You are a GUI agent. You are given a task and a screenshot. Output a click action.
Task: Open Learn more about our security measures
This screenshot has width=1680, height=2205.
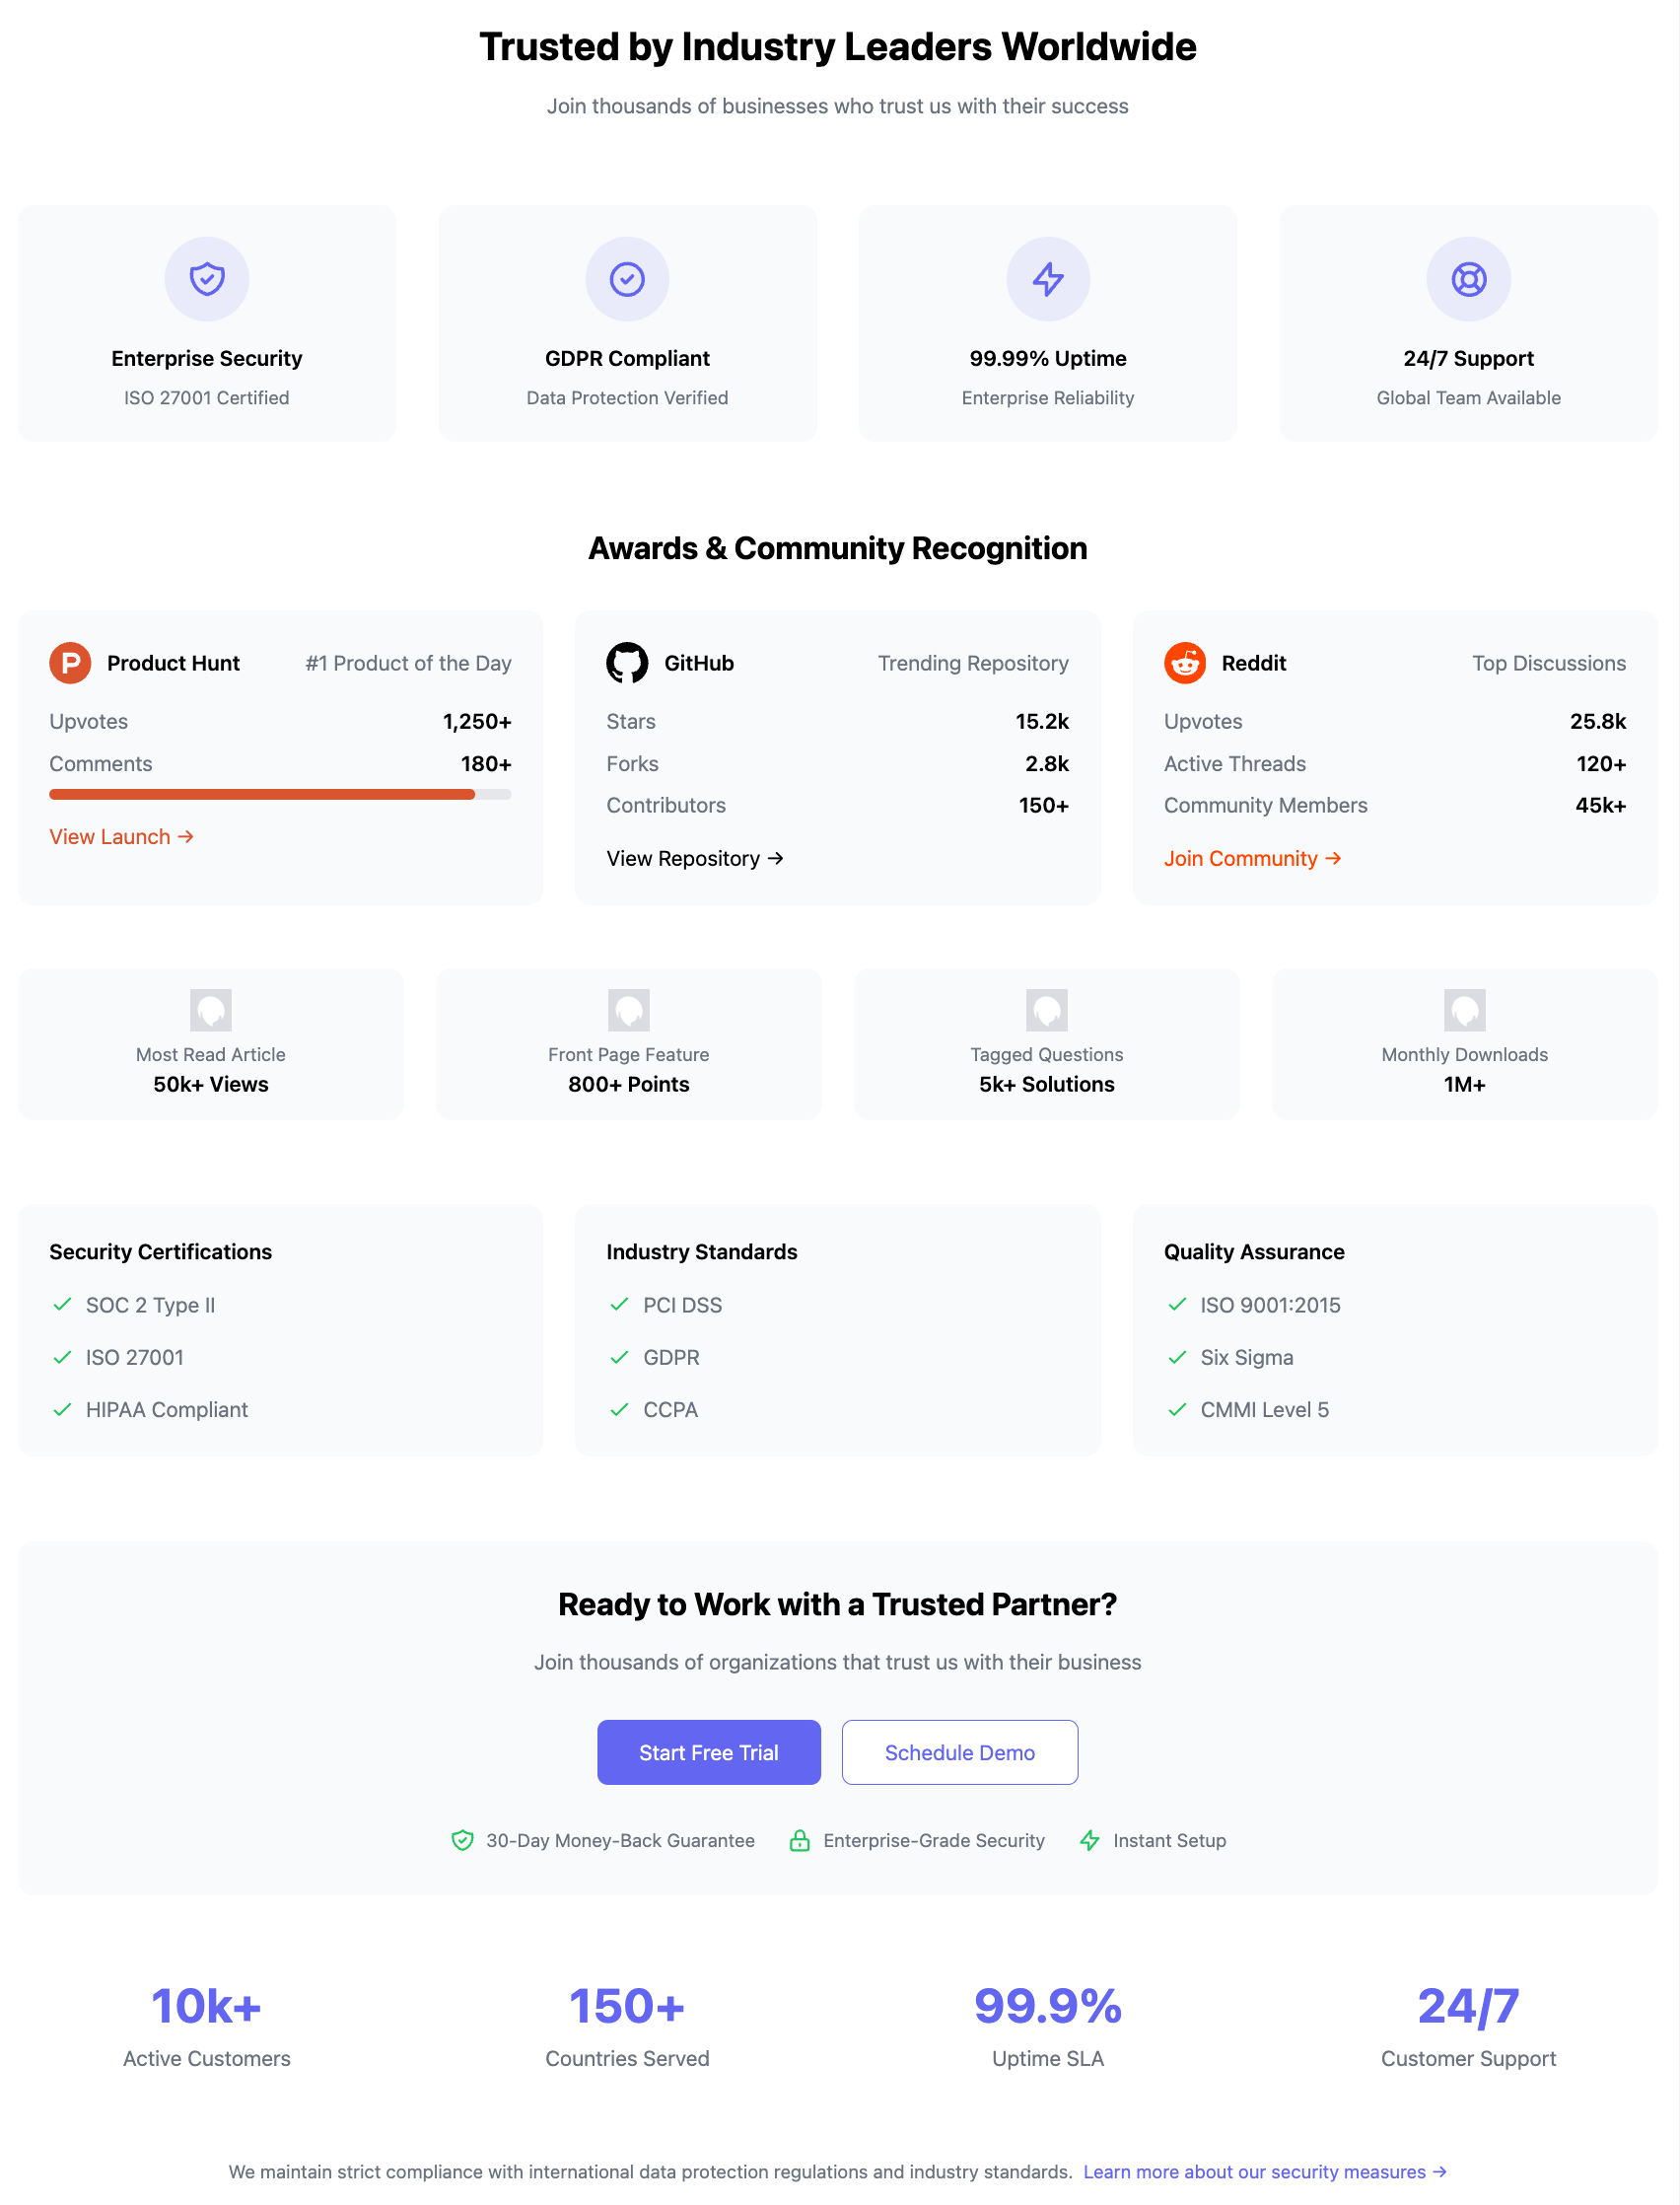(x=1265, y=2171)
